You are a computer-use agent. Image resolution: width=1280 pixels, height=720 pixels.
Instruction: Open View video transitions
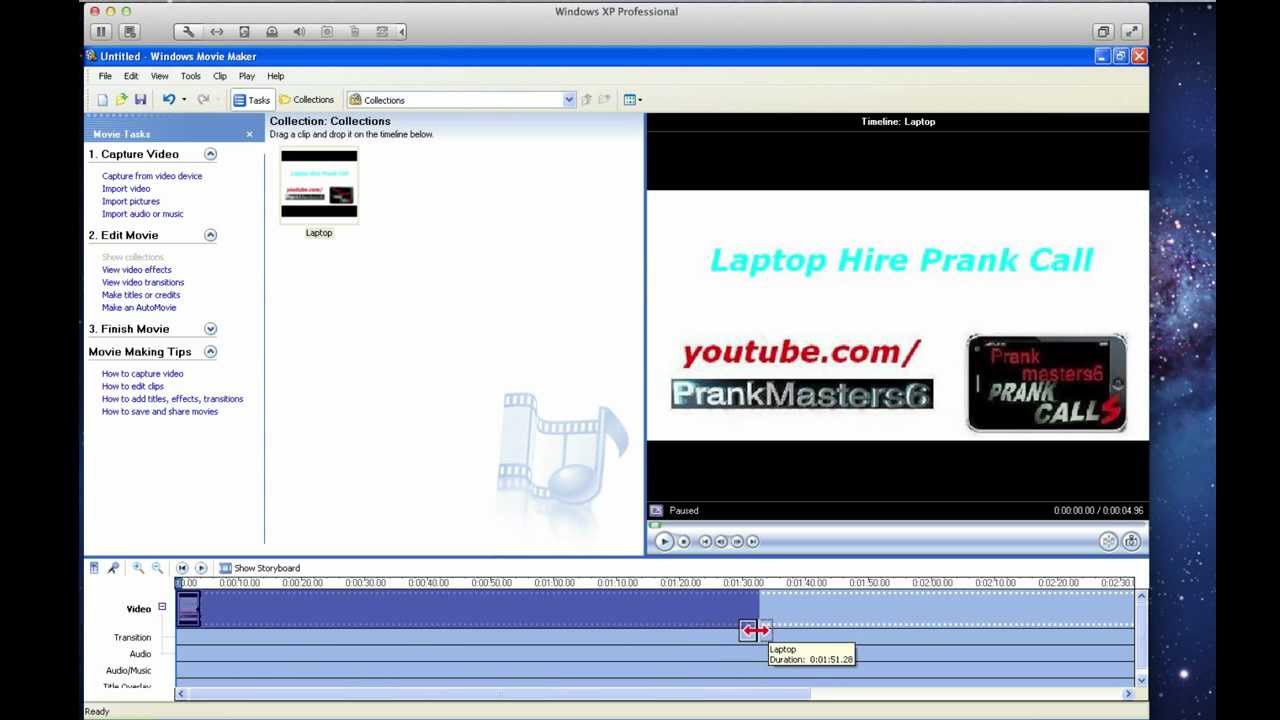click(143, 282)
